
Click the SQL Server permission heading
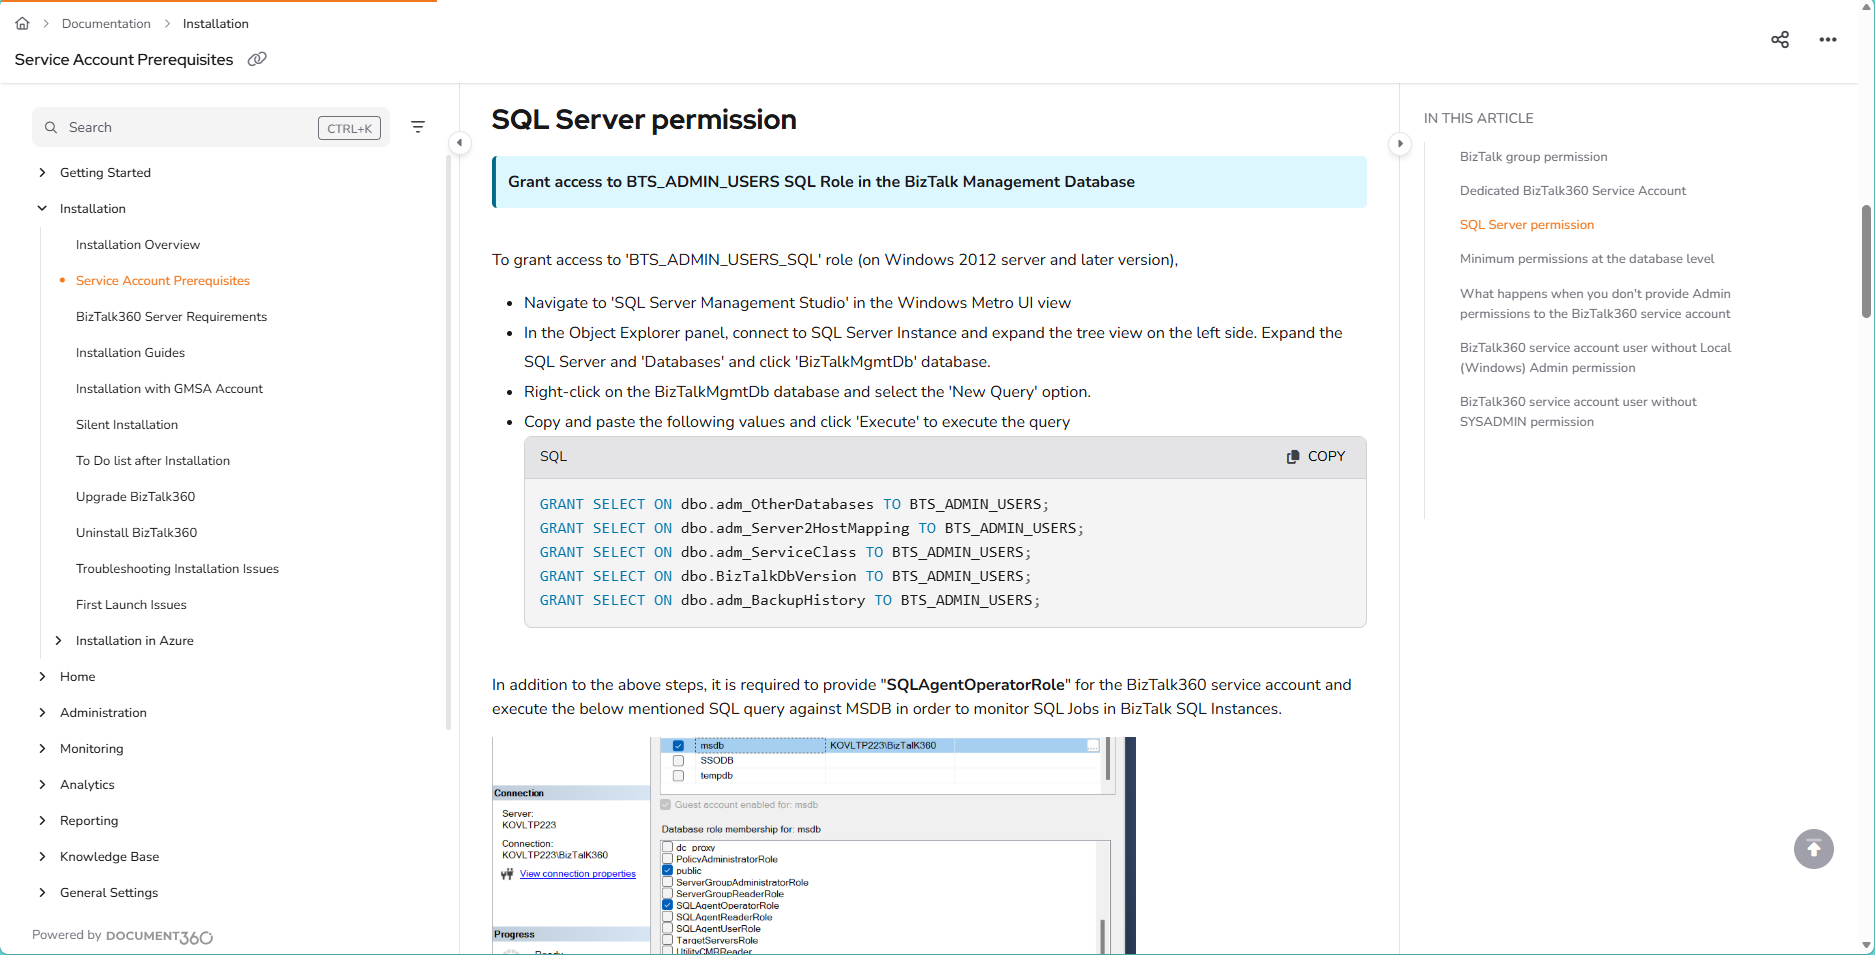644,119
